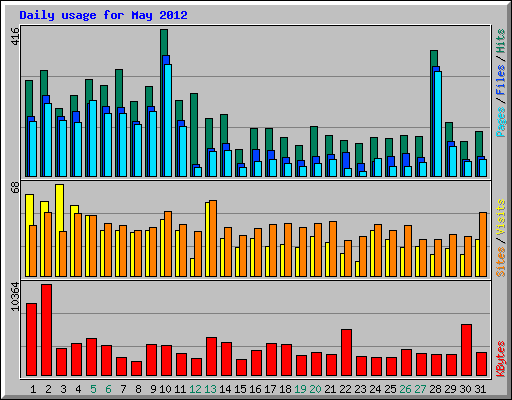Click day 13 weekend label
This screenshot has width=512, height=400.
210,389
